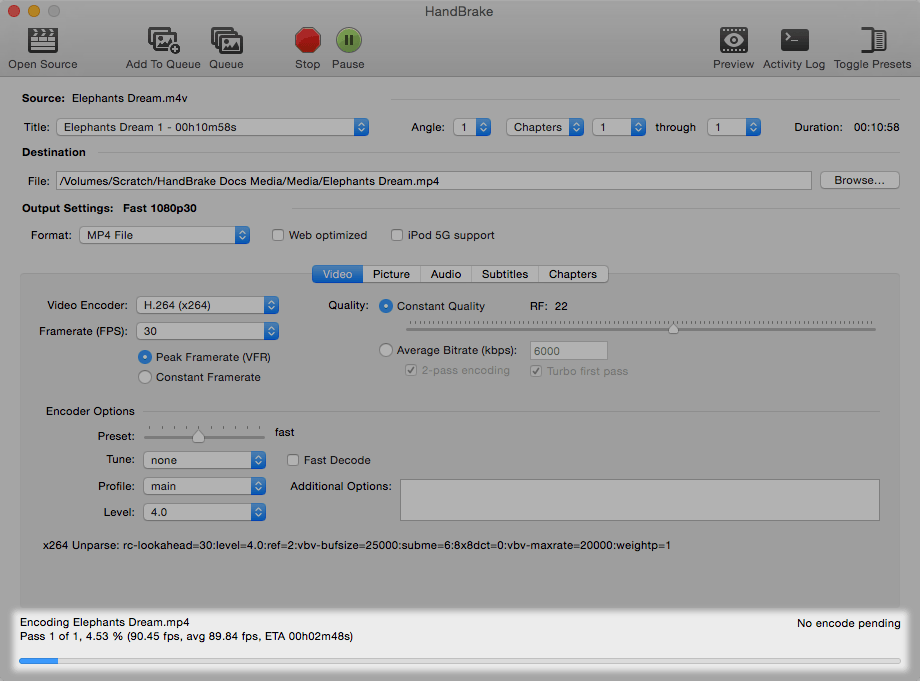This screenshot has width=920, height=681.
Task: Show the Activity Log
Action: point(794,41)
